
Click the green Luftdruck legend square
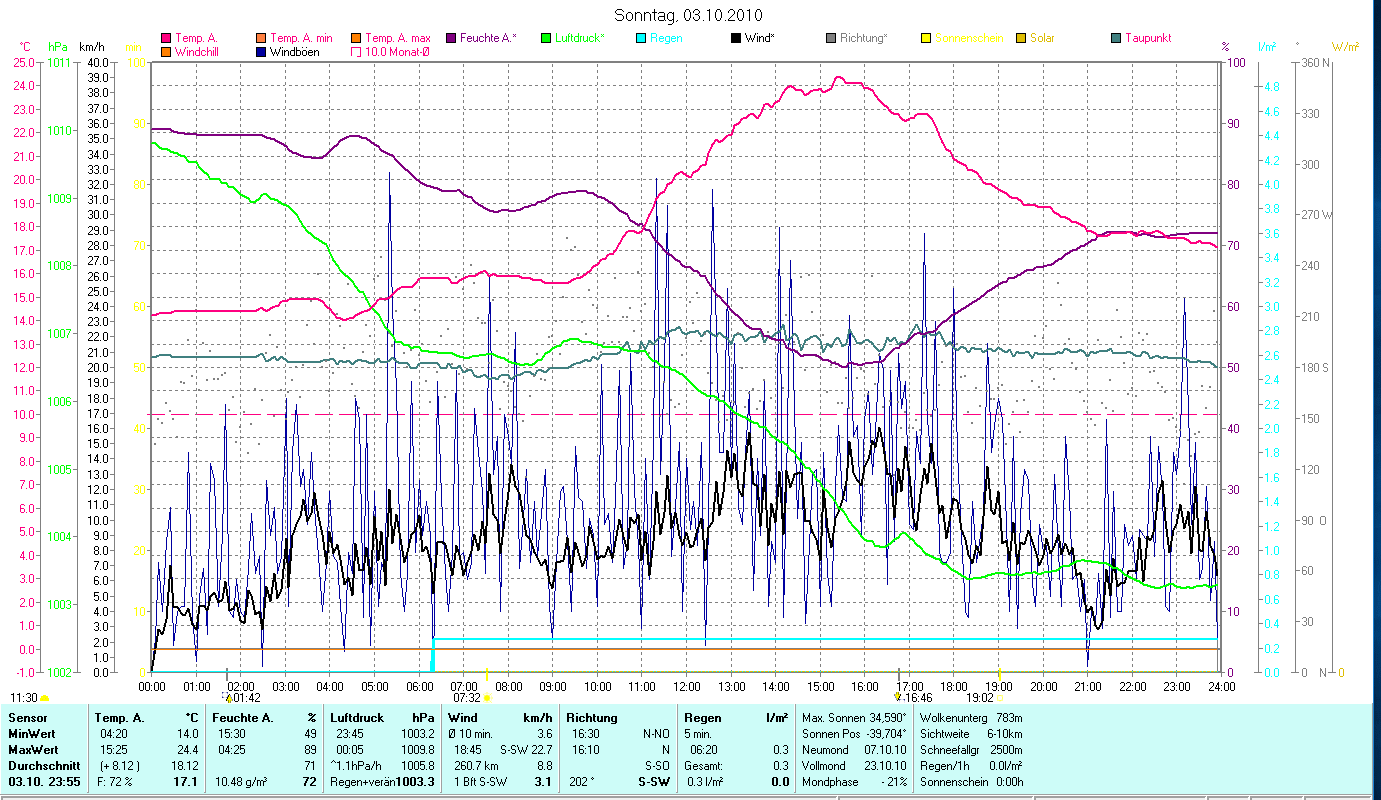(x=546, y=38)
